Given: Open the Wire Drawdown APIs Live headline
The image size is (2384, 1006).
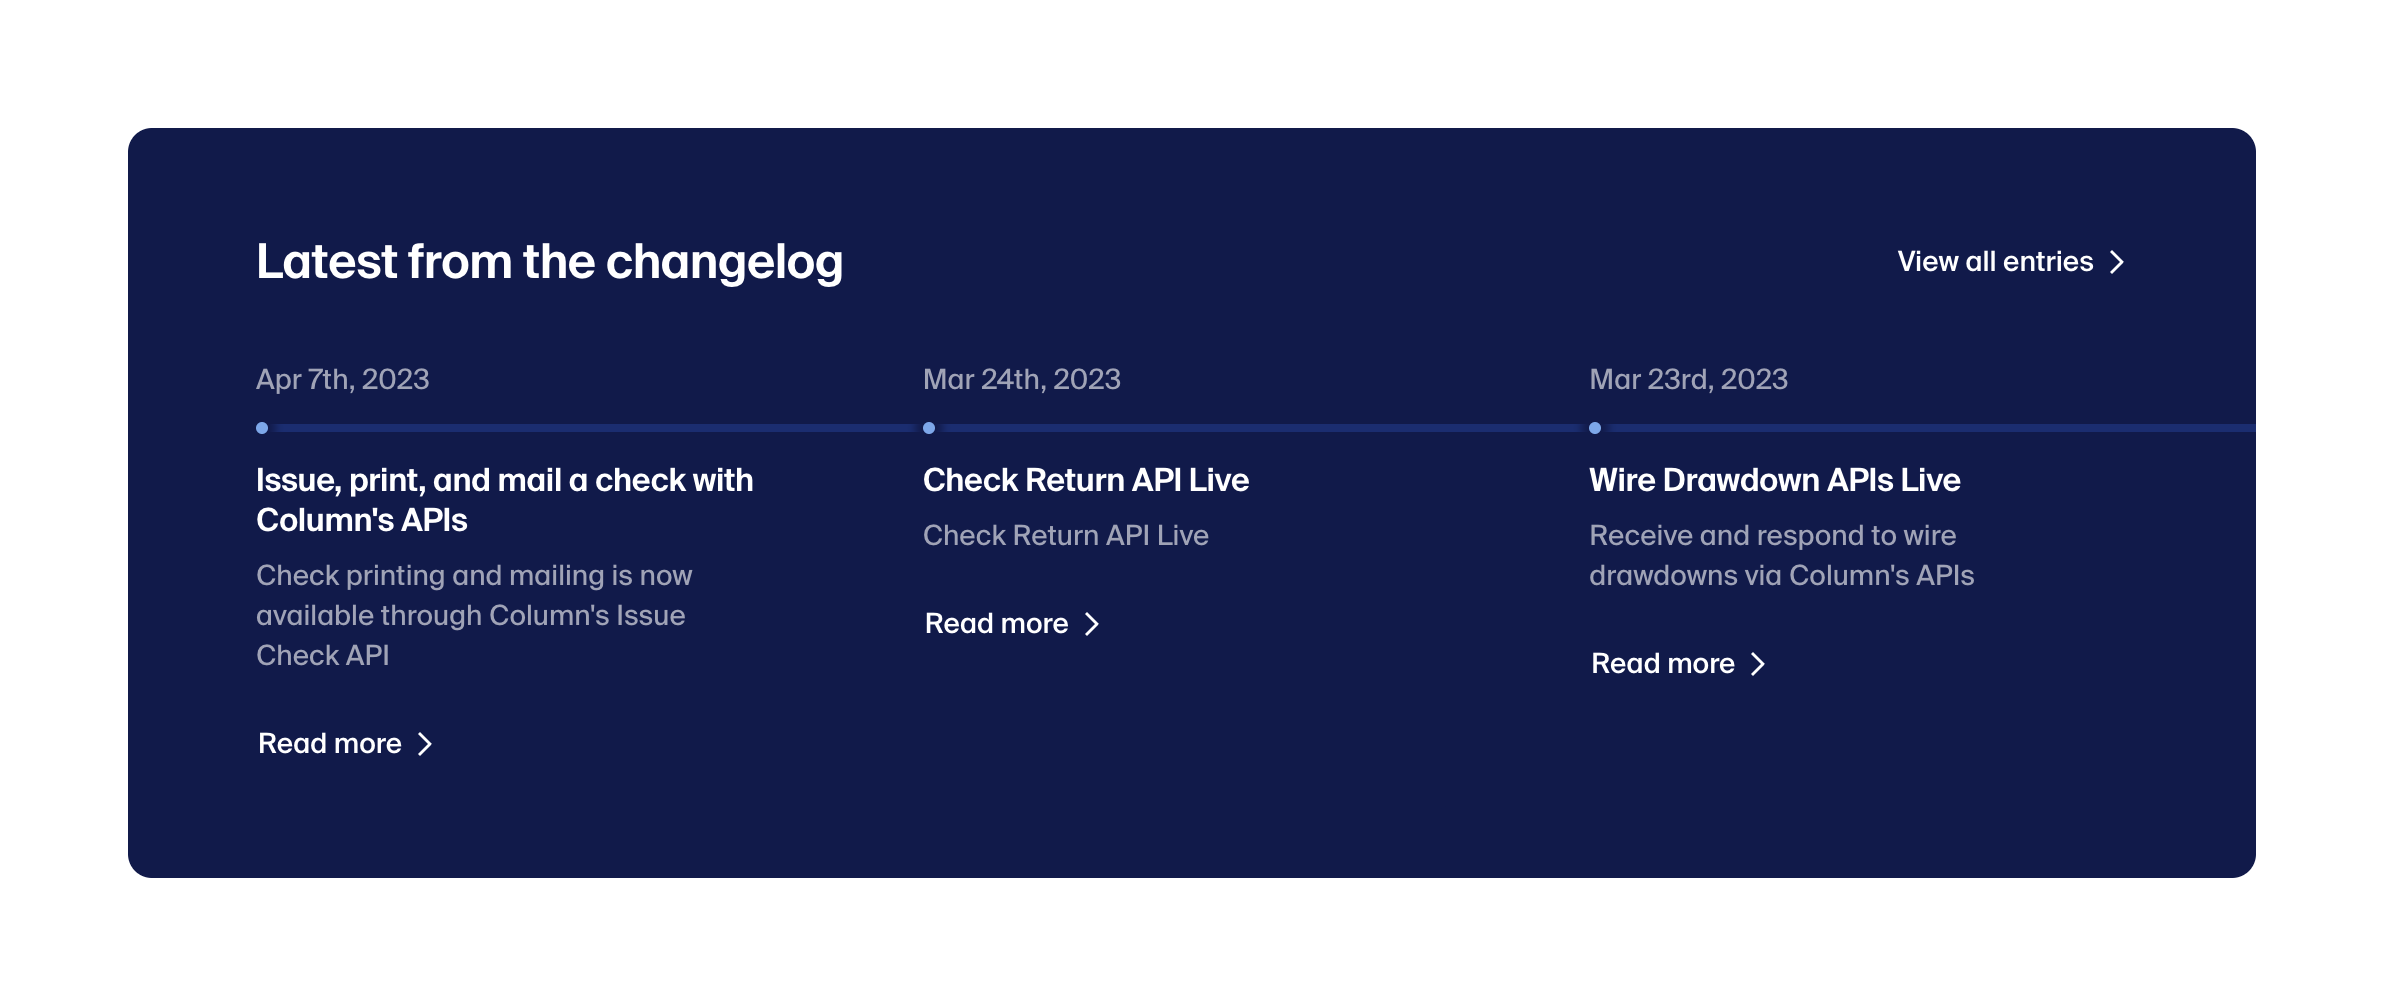Looking at the screenshot, I should coord(1774,480).
